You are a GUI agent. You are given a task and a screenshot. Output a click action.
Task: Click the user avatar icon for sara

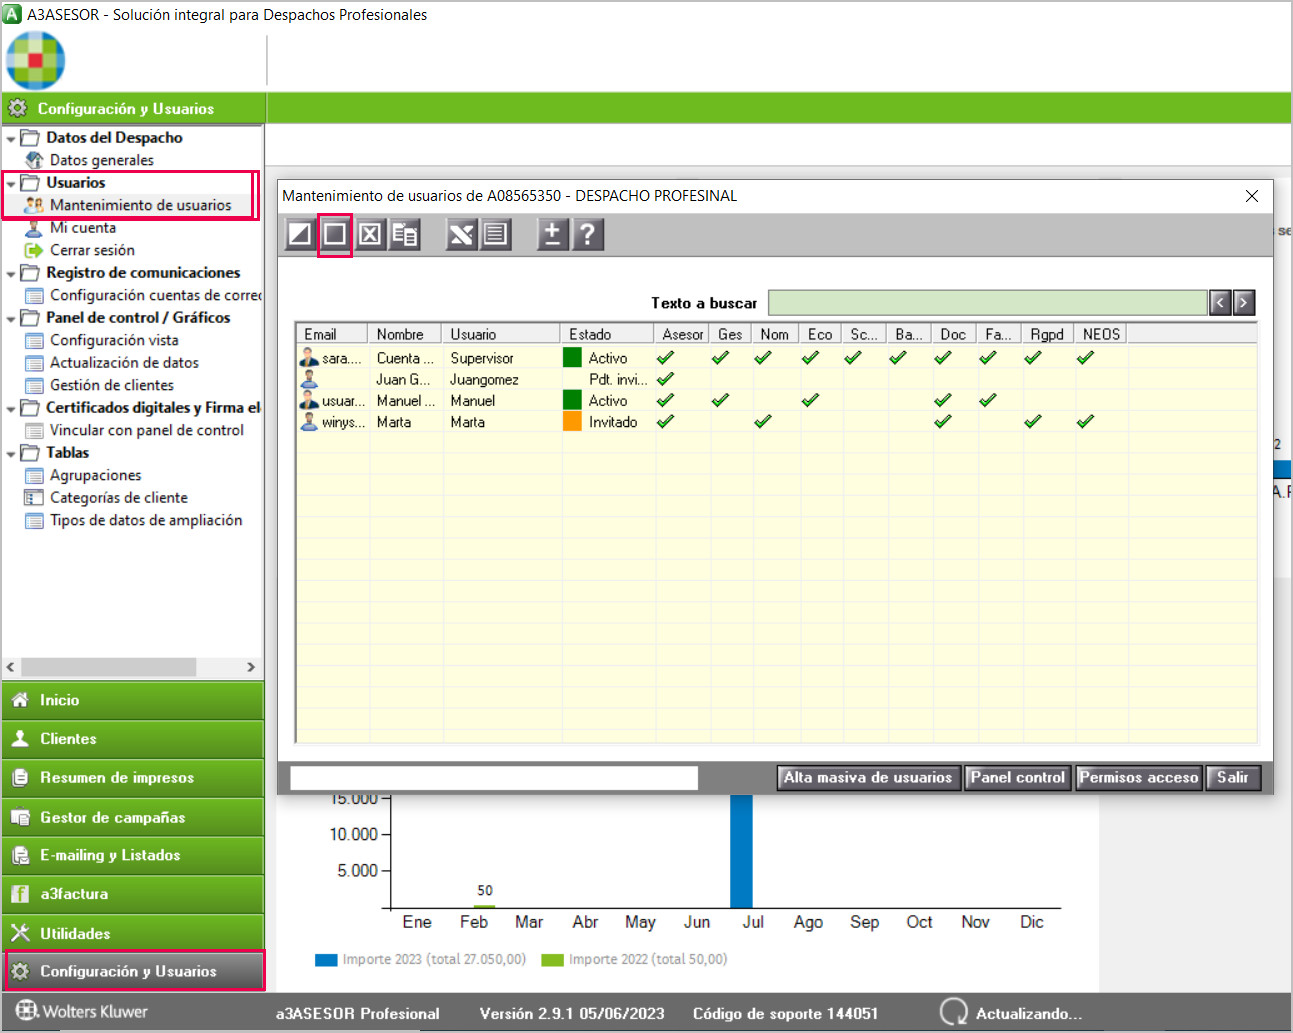click(x=309, y=358)
